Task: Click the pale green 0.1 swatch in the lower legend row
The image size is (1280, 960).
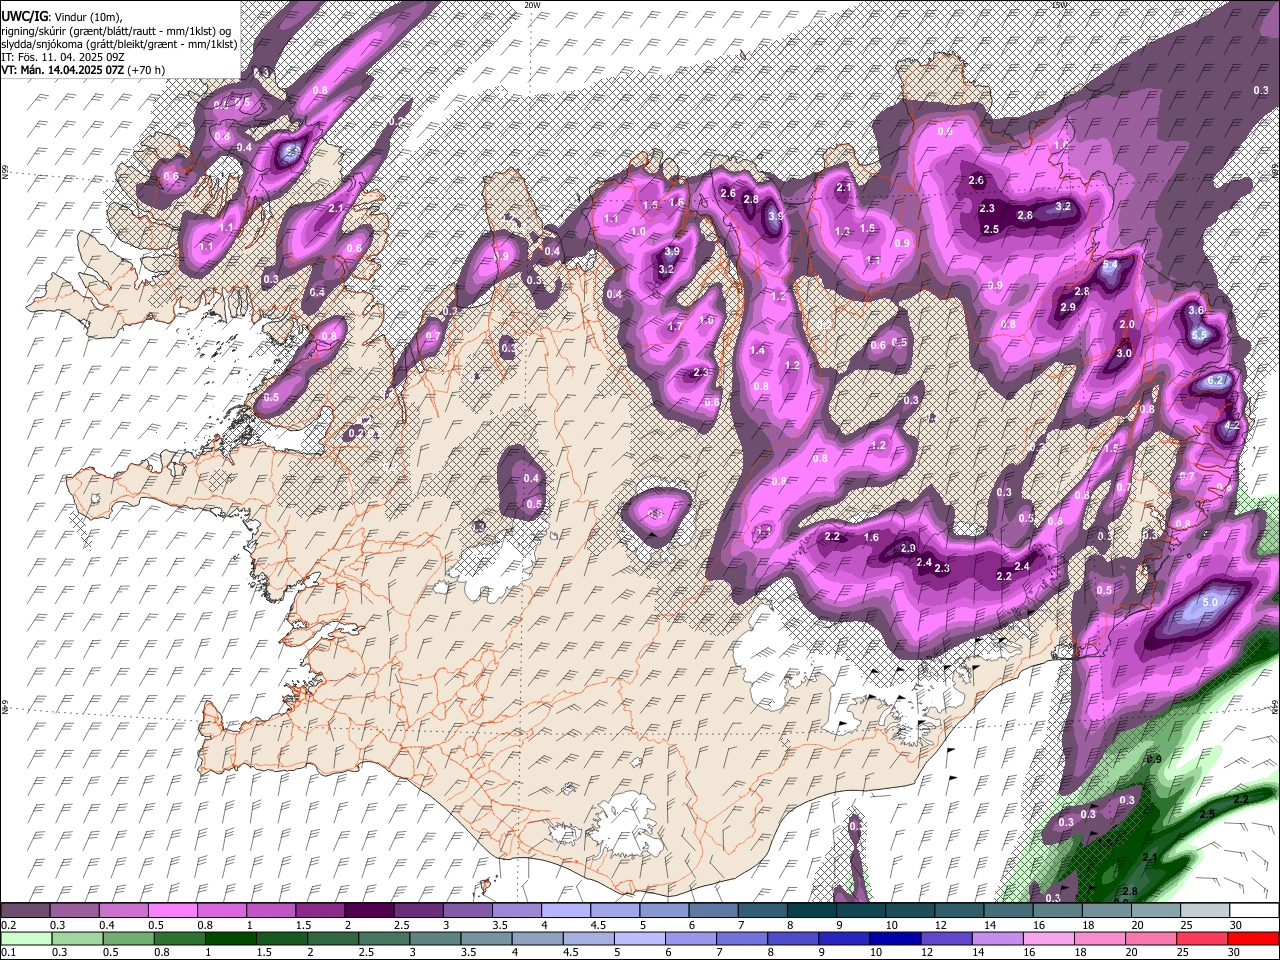Action: [x=26, y=938]
